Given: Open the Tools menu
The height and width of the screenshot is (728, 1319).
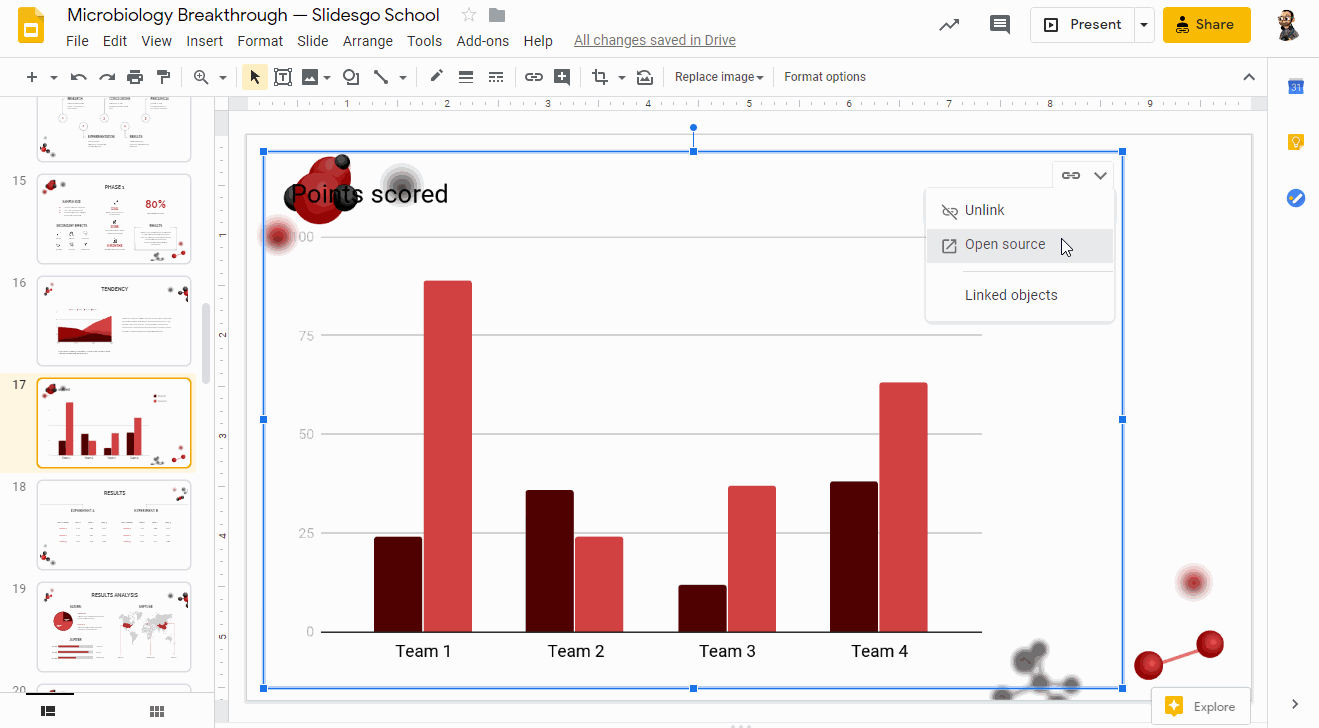Looking at the screenshot, I should coord(425,41).
